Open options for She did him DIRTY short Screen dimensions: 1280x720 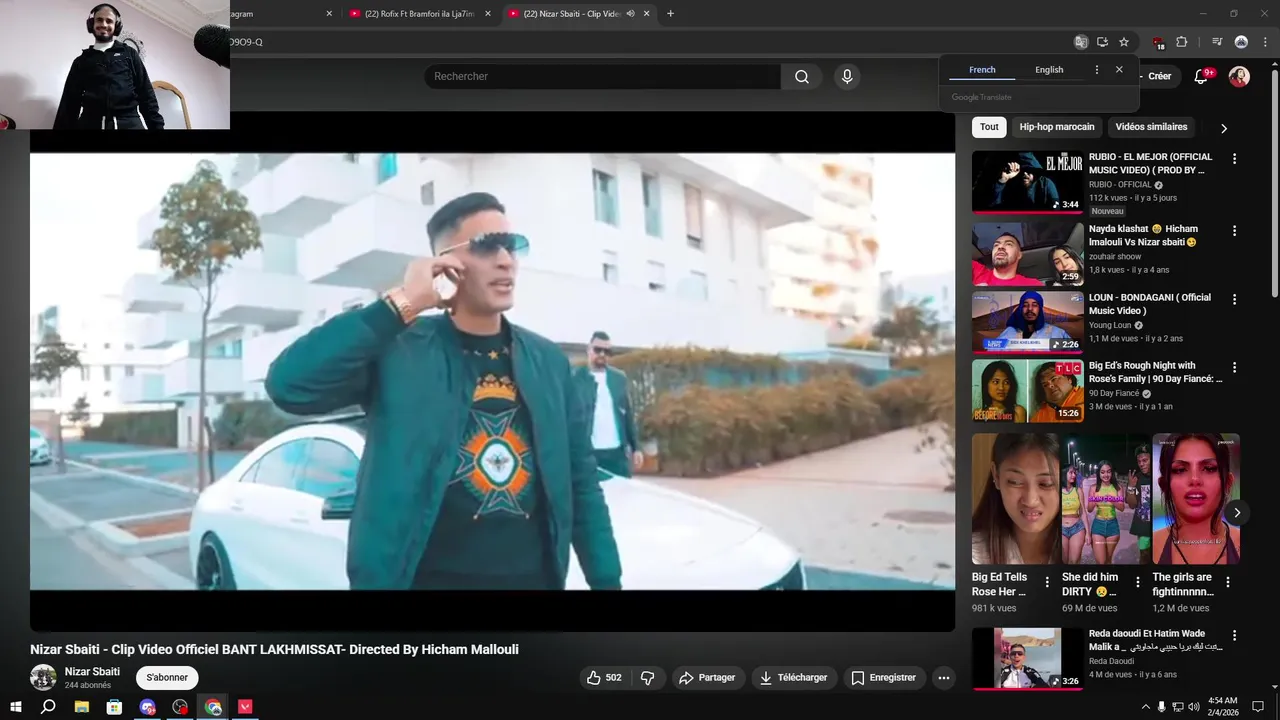click(x=1138, y=582)
